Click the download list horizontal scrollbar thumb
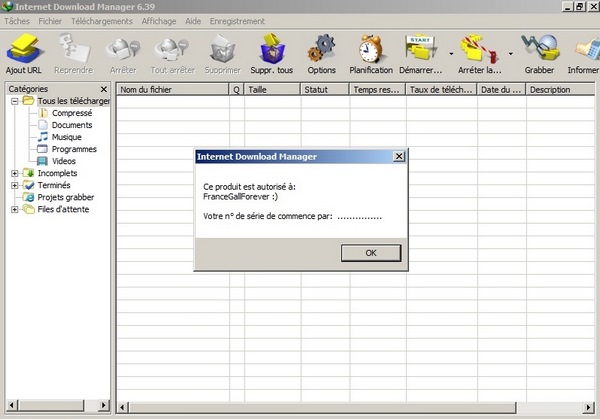 (x=322, y=408)
